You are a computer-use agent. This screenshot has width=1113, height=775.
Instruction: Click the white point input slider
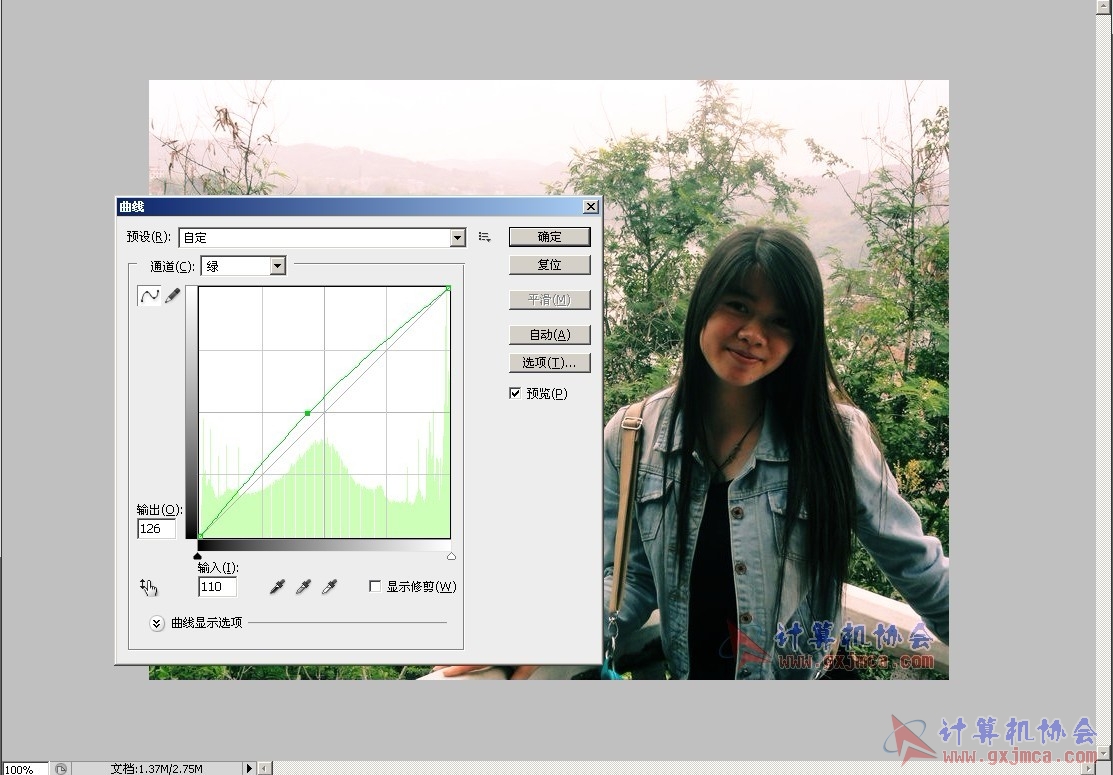tap(451, 556)
